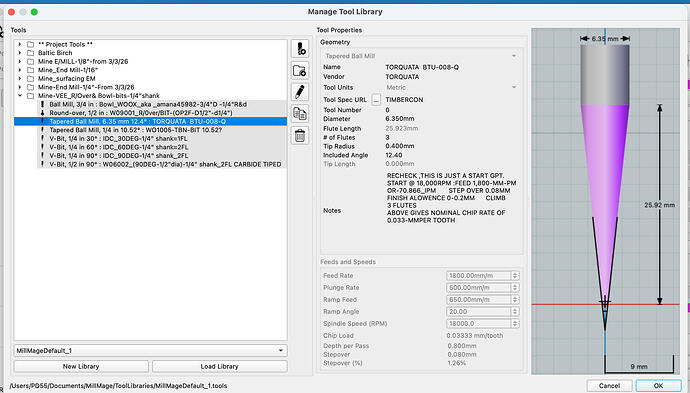690x393 pixels.
Task: Click the OK button
Action: [x=658, y=386]
